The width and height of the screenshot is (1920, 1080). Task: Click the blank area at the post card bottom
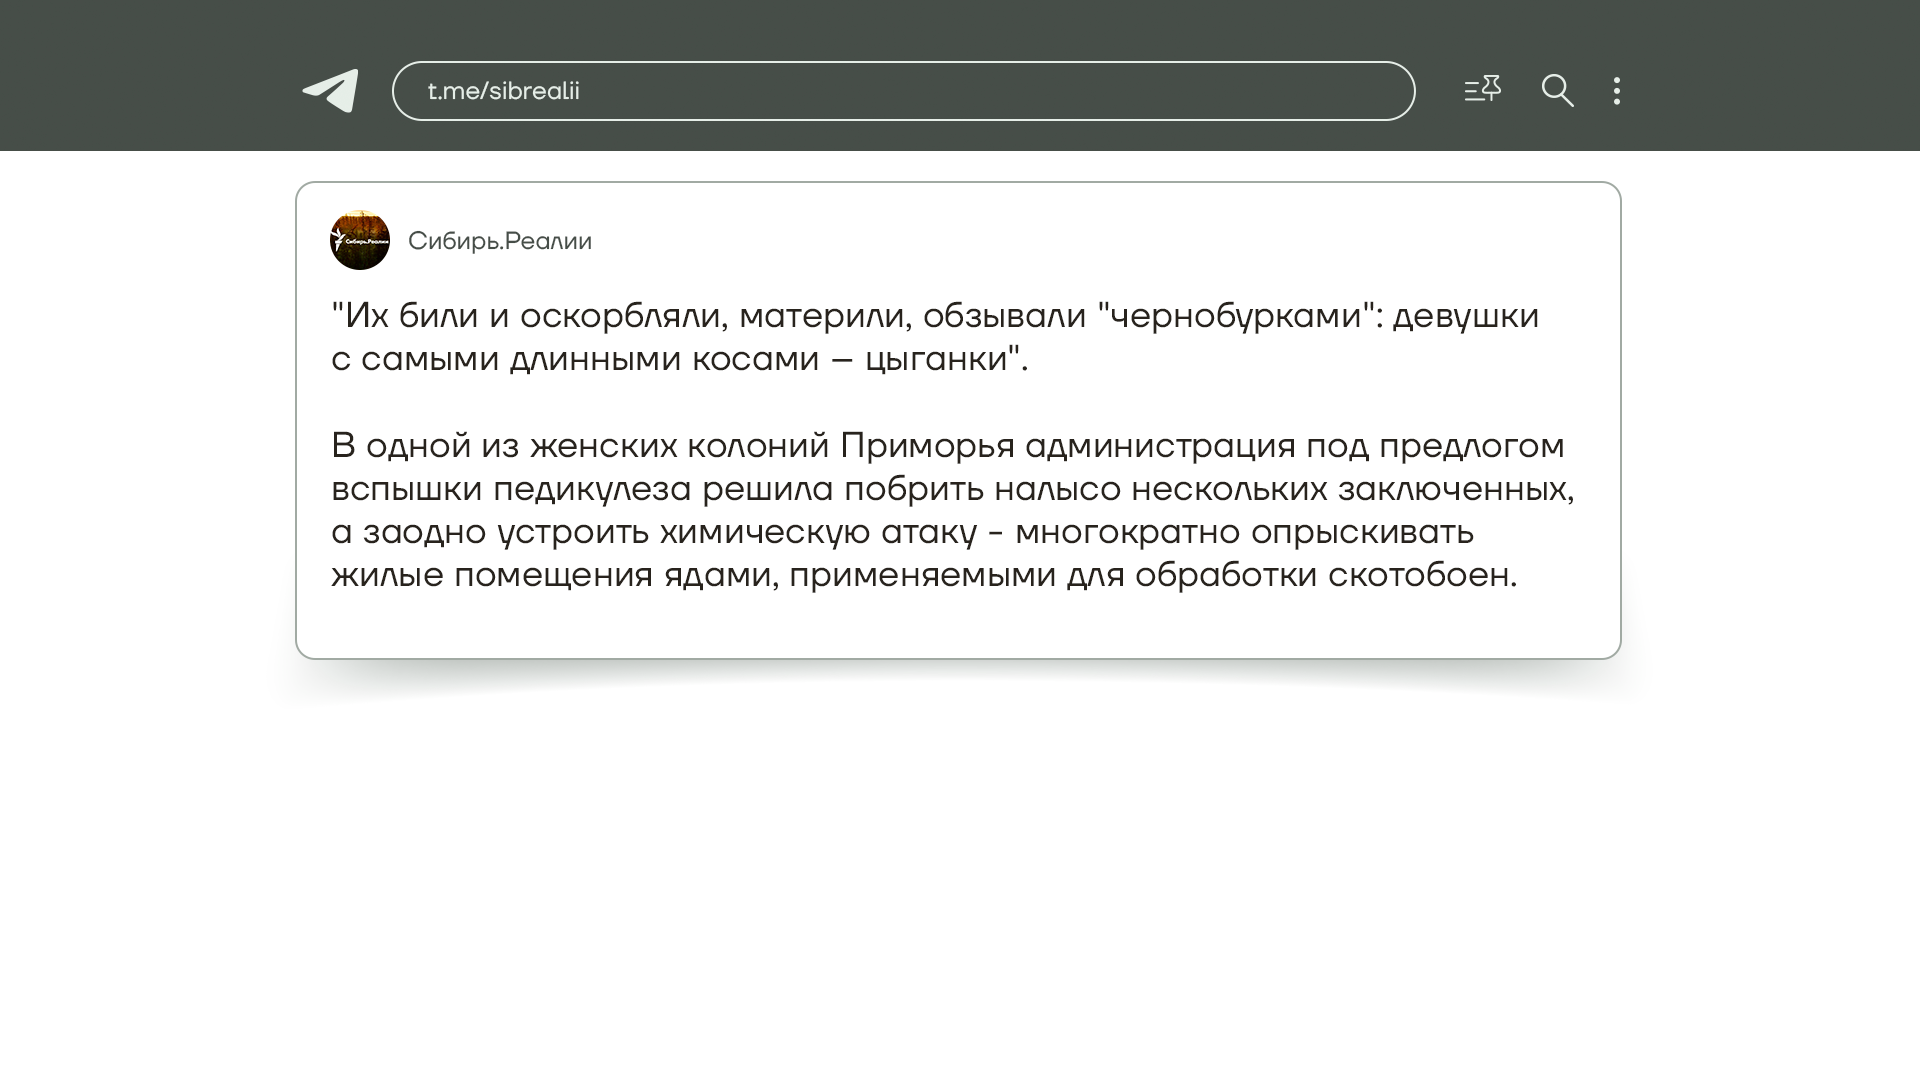(958, 627)
